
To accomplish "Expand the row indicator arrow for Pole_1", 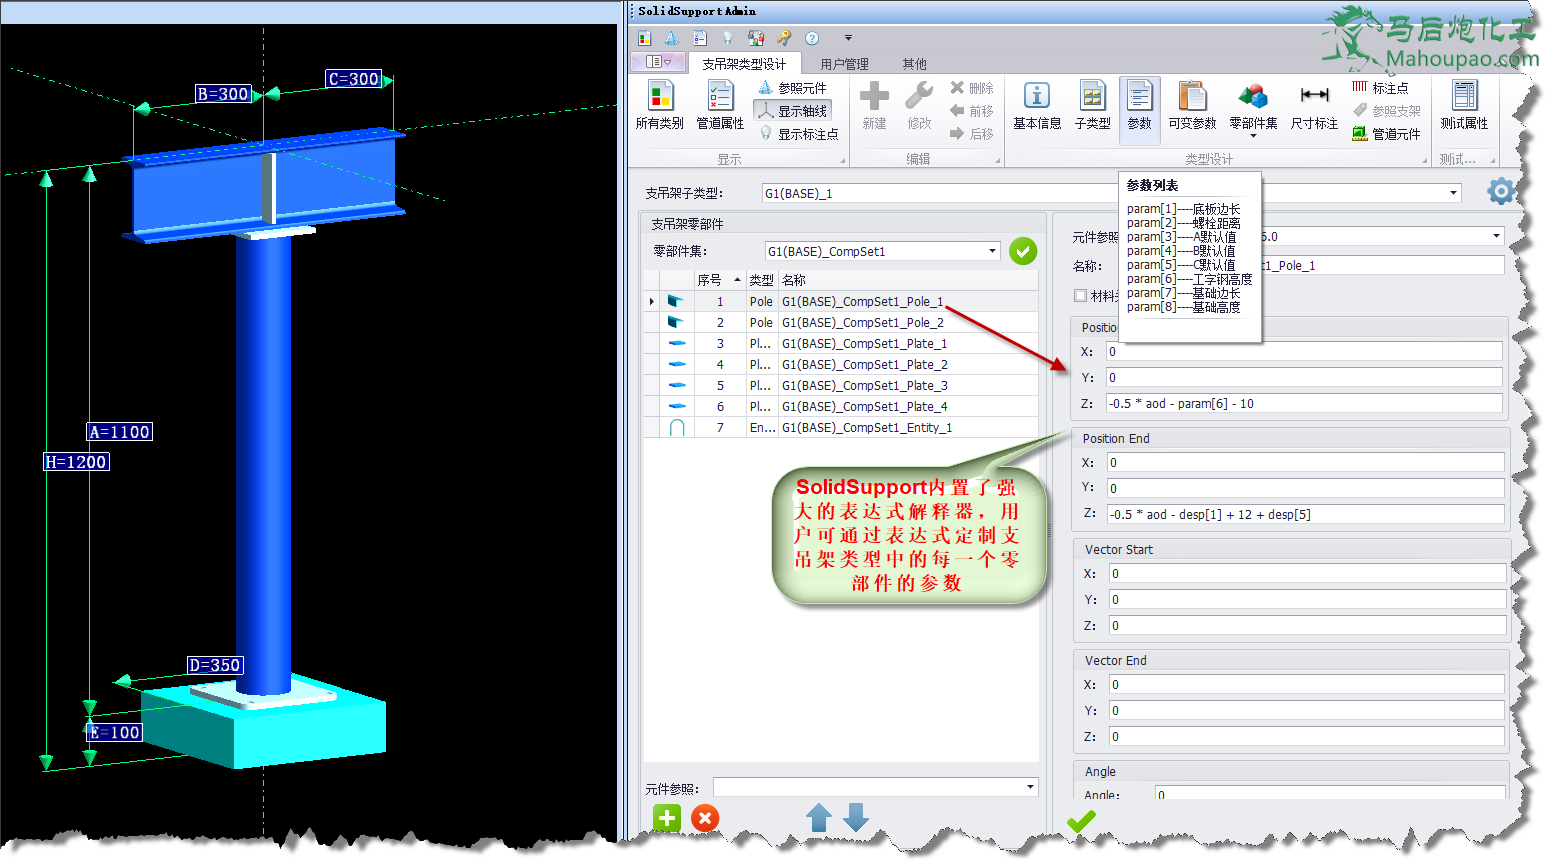I will [652, 301].
